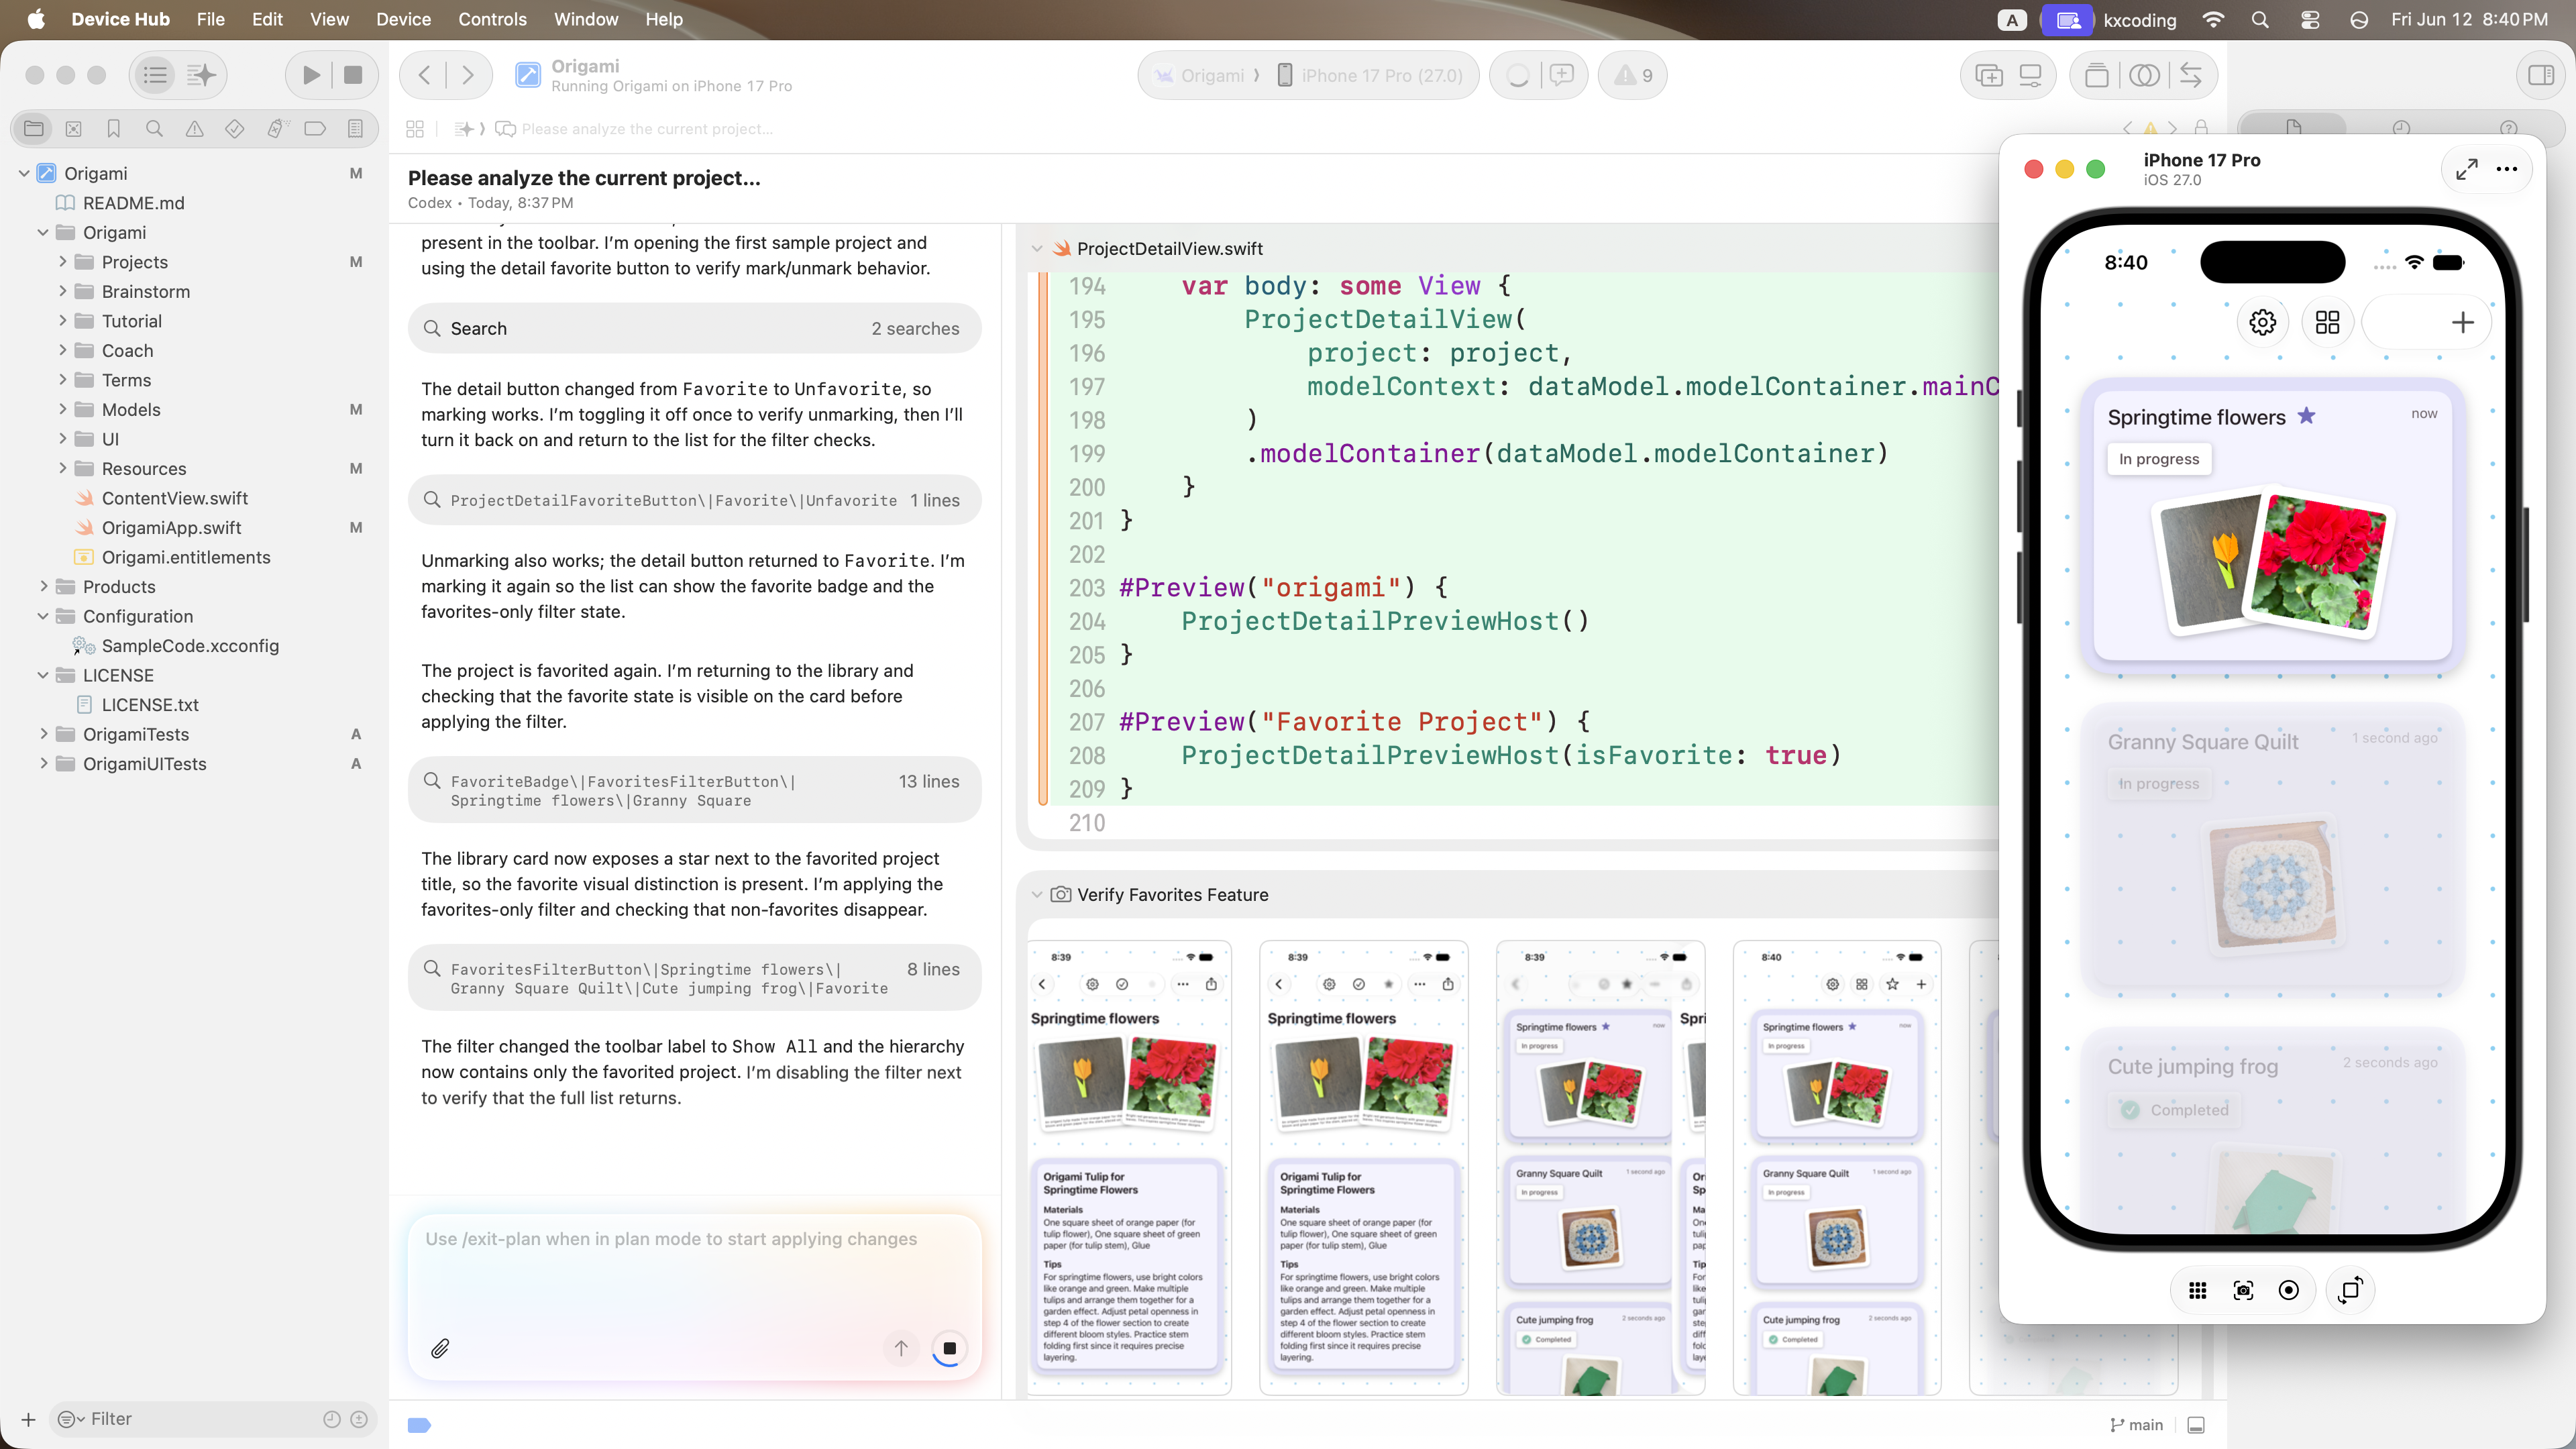Open the test navigator diamond icon
Viewport: 2576px width, 1449px height.
[234, 128]
